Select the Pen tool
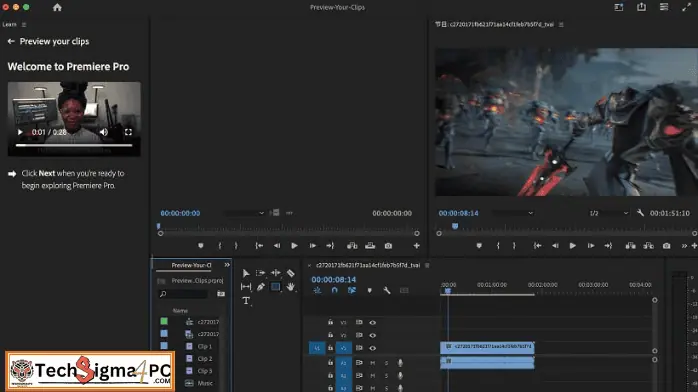The image size is (698, 392). [x=261, y=287]
